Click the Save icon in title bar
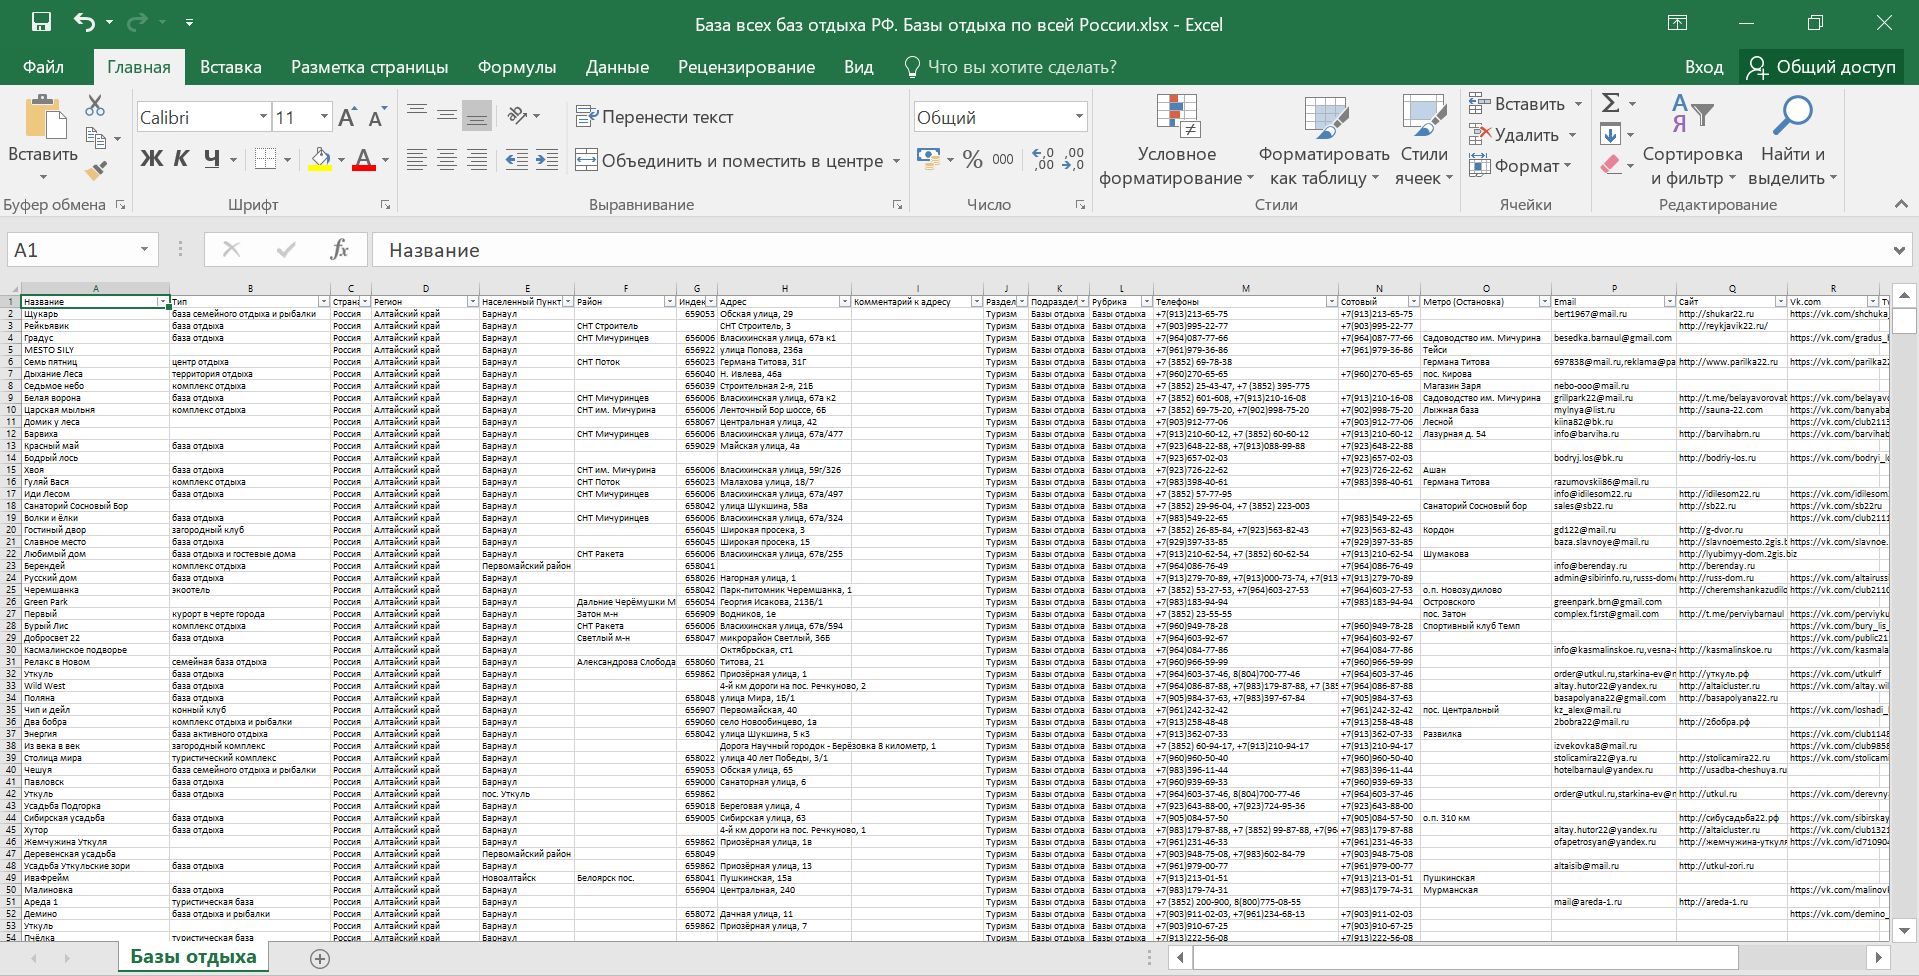The height and width of the screenshot is (976, 1919). pos(41,23)
